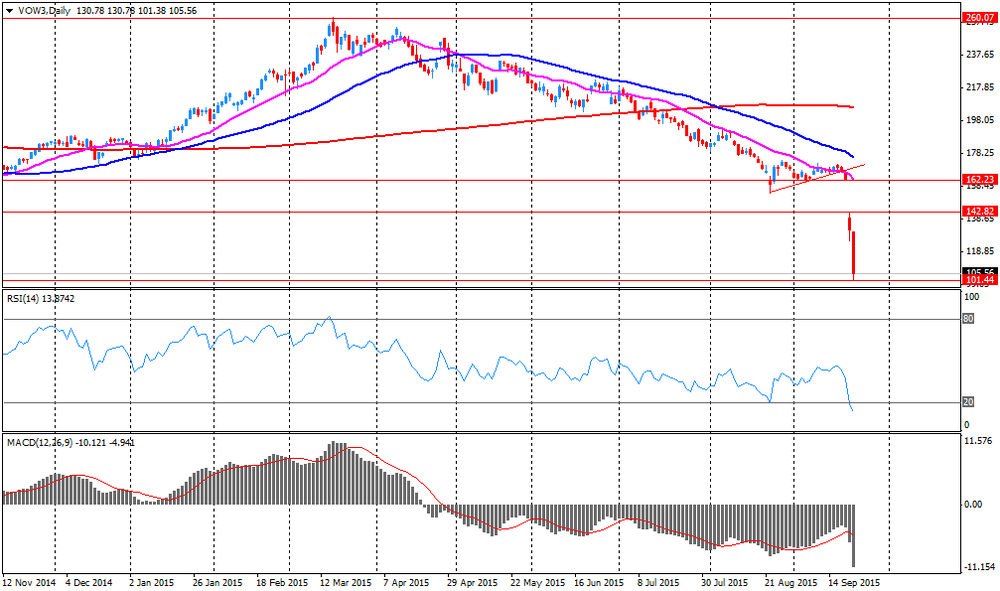1000x591 pixels.
Task: Open the chart menu triangle beside VOW3,Daily
Action: pyautogui.click(x=9, y=11)
